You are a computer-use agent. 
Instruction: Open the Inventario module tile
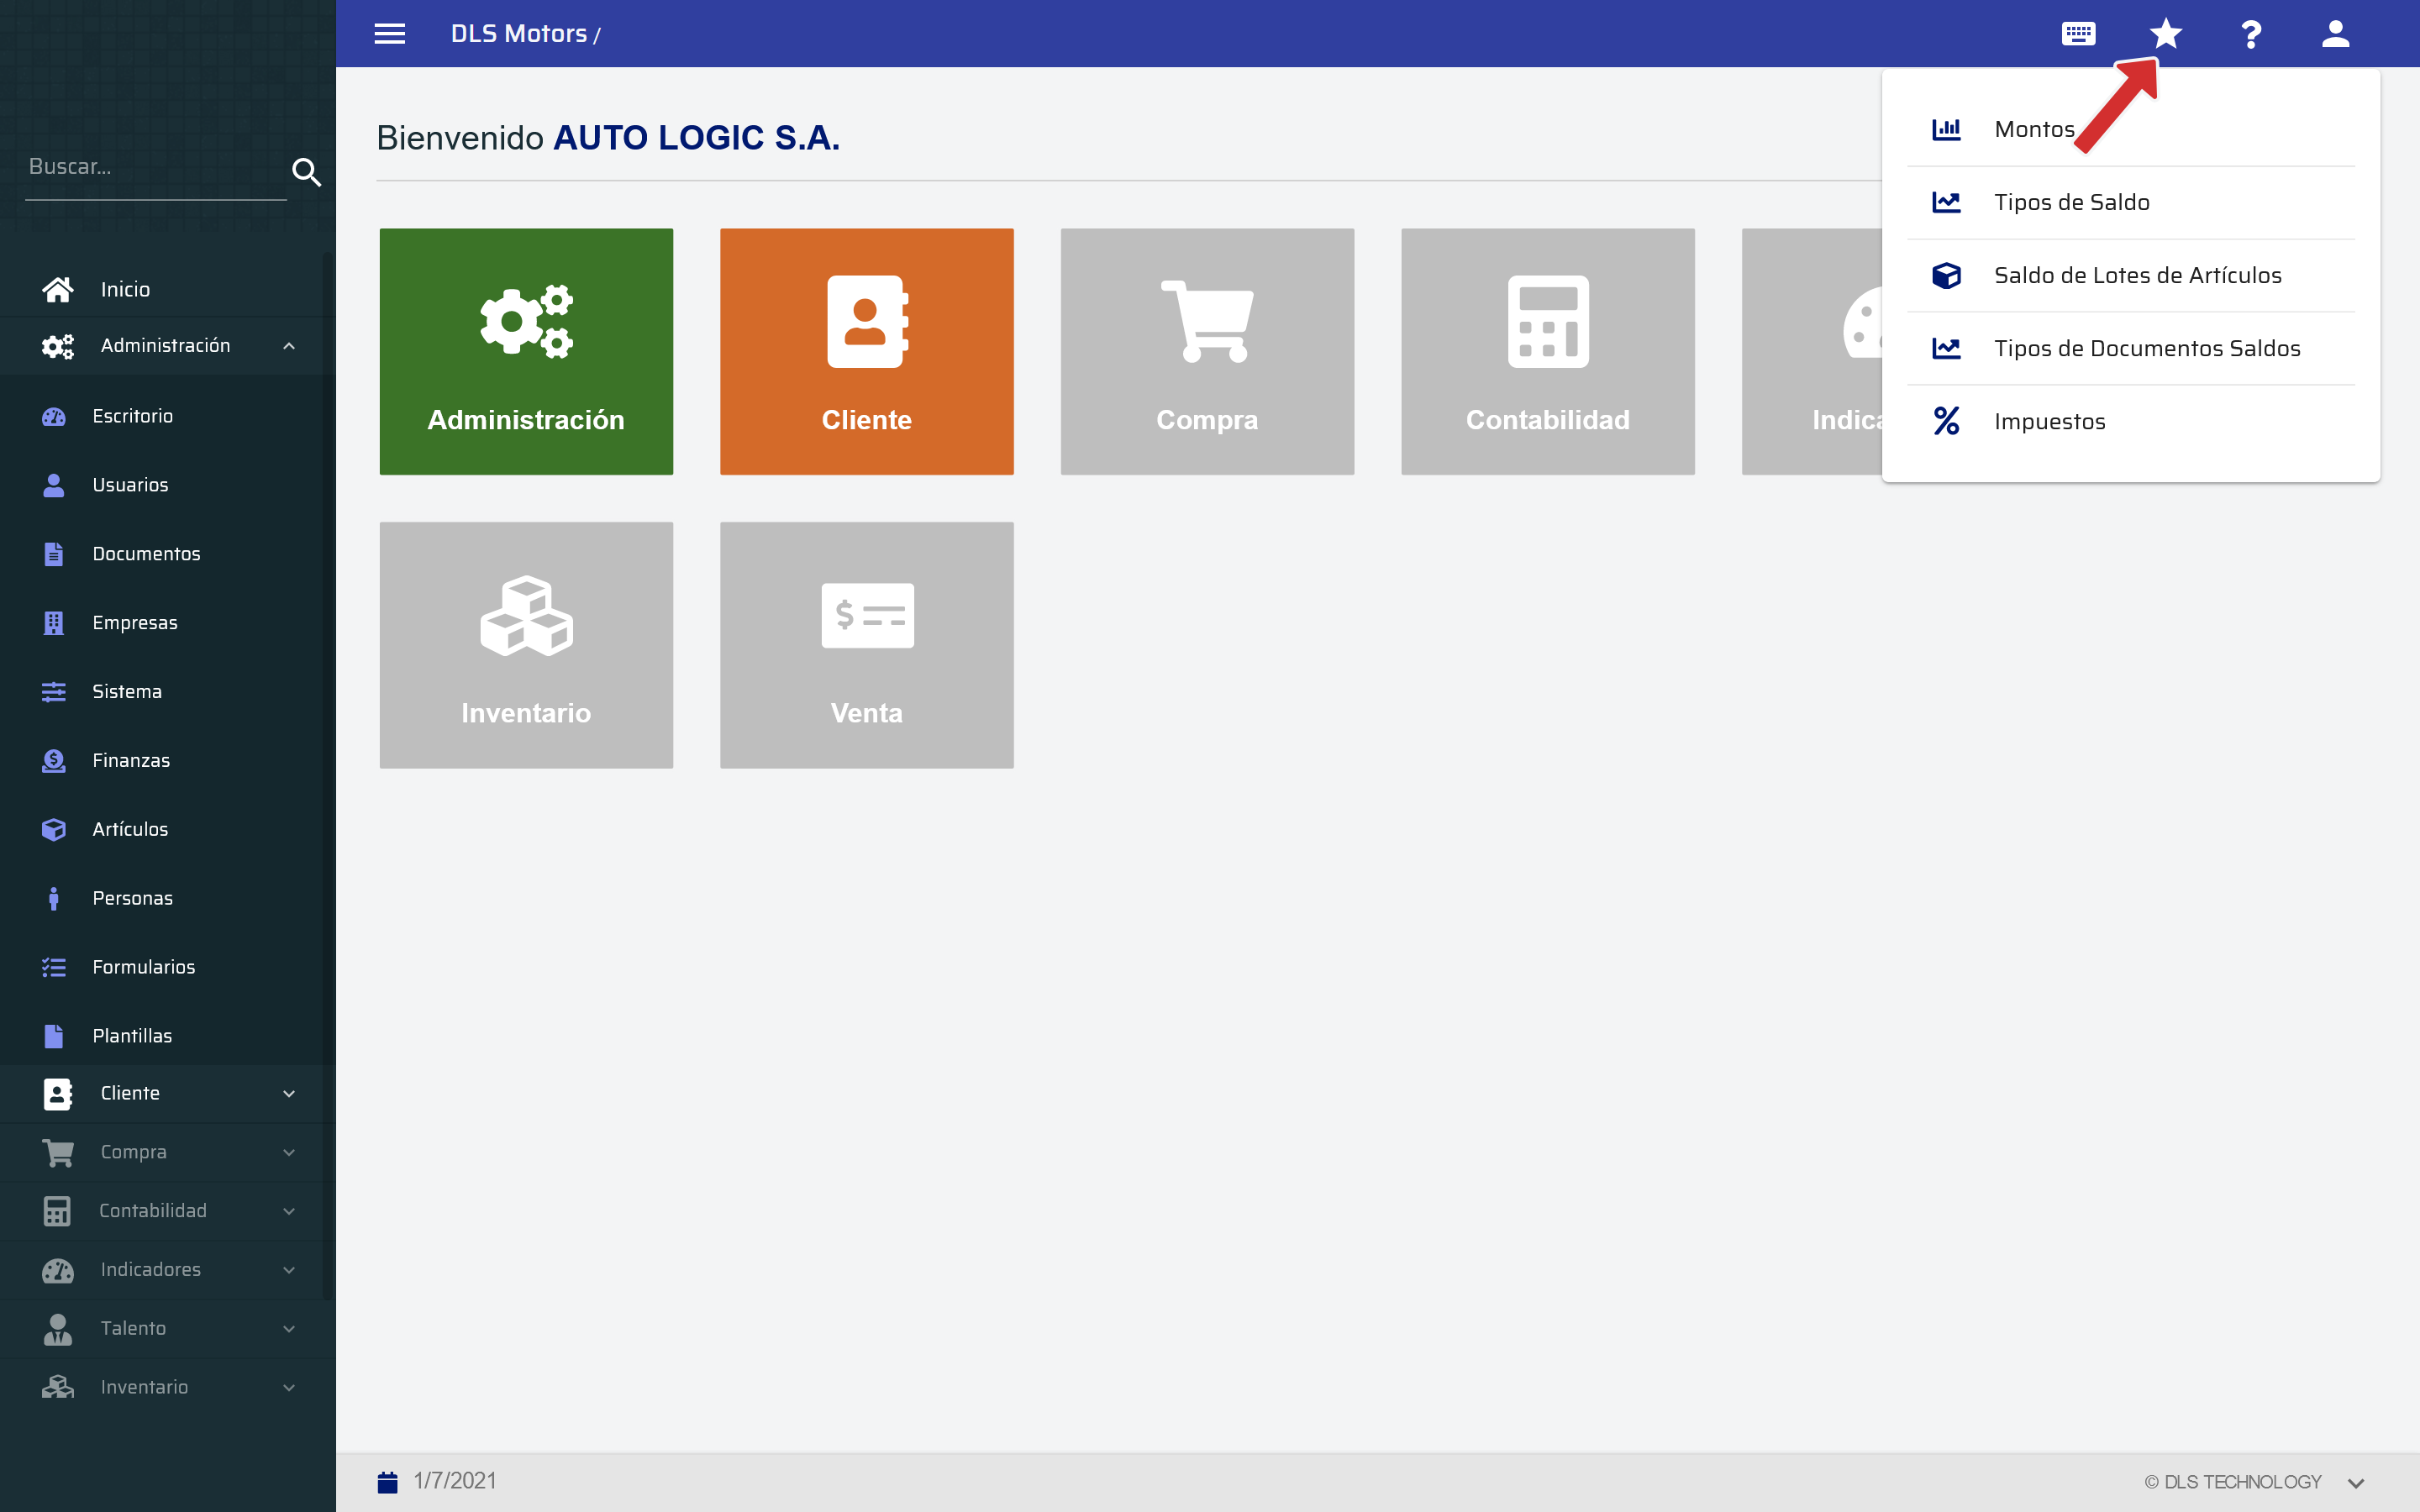(x=526, y=645)
